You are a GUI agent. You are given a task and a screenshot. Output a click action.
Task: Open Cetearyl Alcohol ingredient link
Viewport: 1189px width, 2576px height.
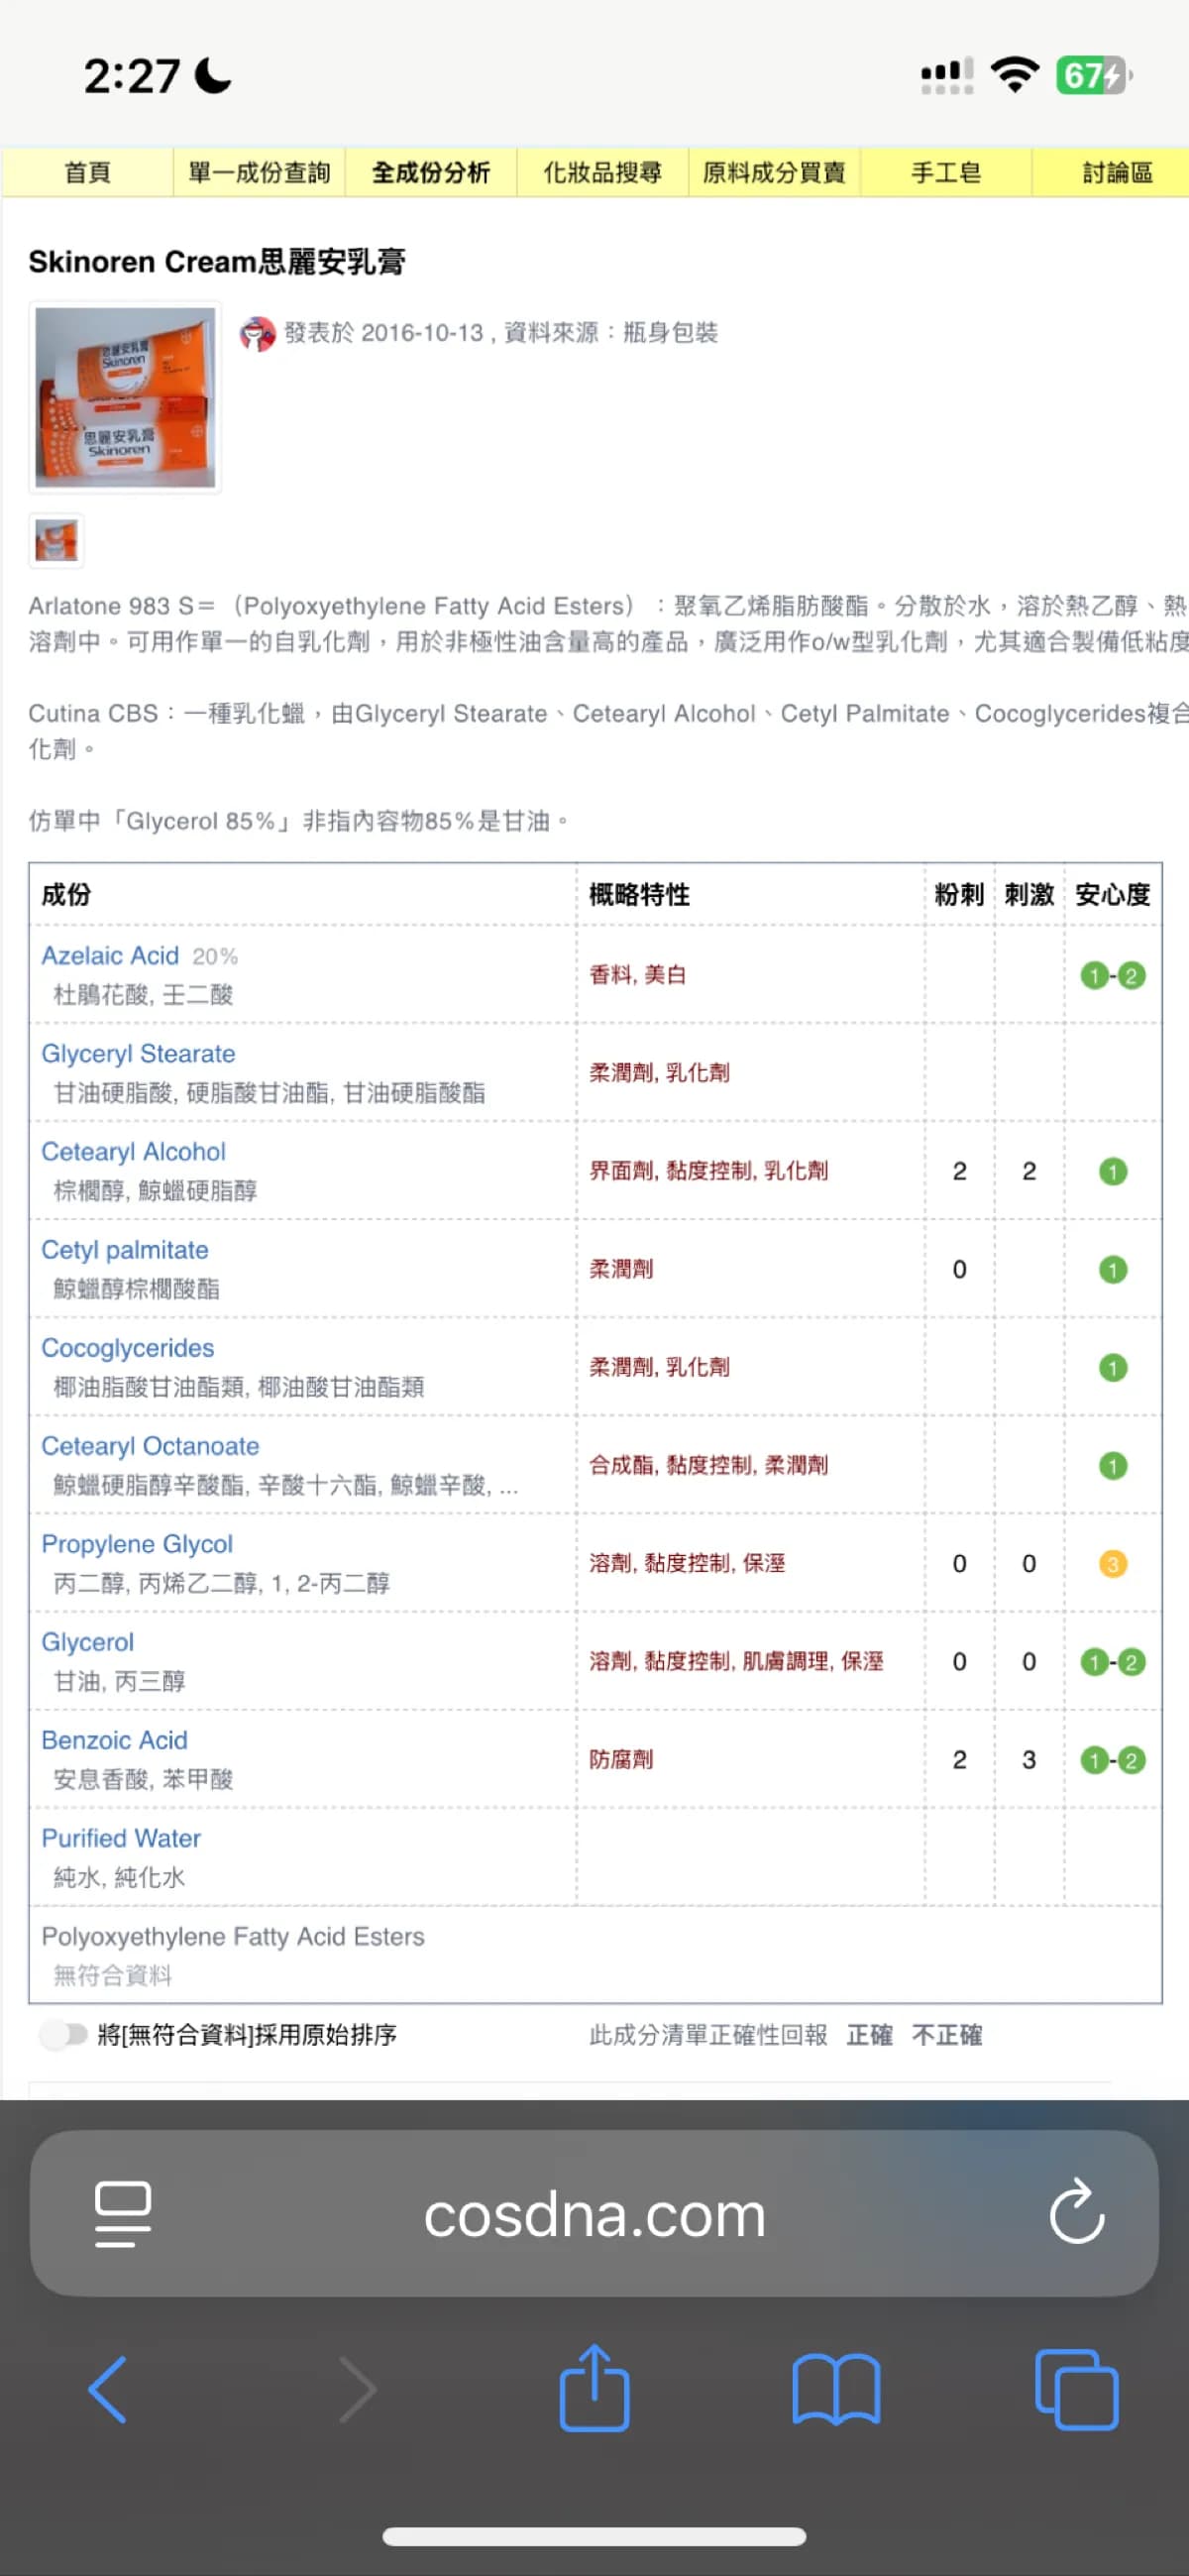pos(133,1151)
